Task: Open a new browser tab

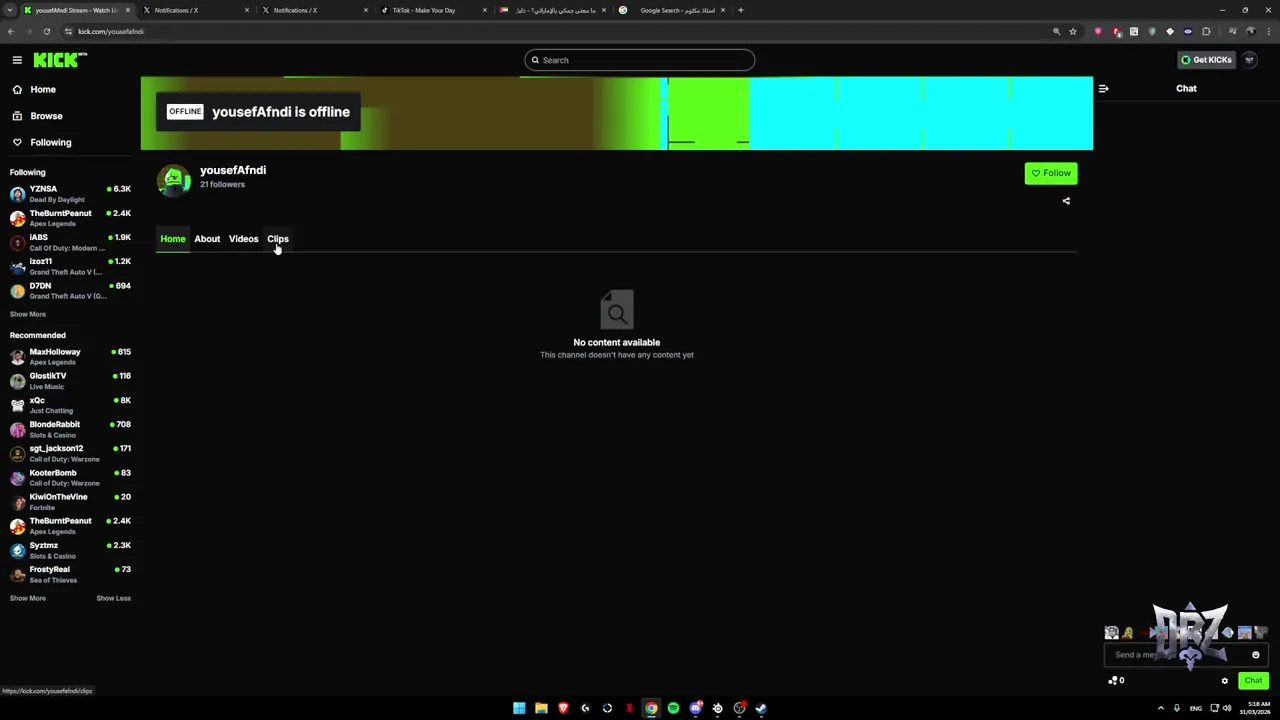Action: pos(740,10)
